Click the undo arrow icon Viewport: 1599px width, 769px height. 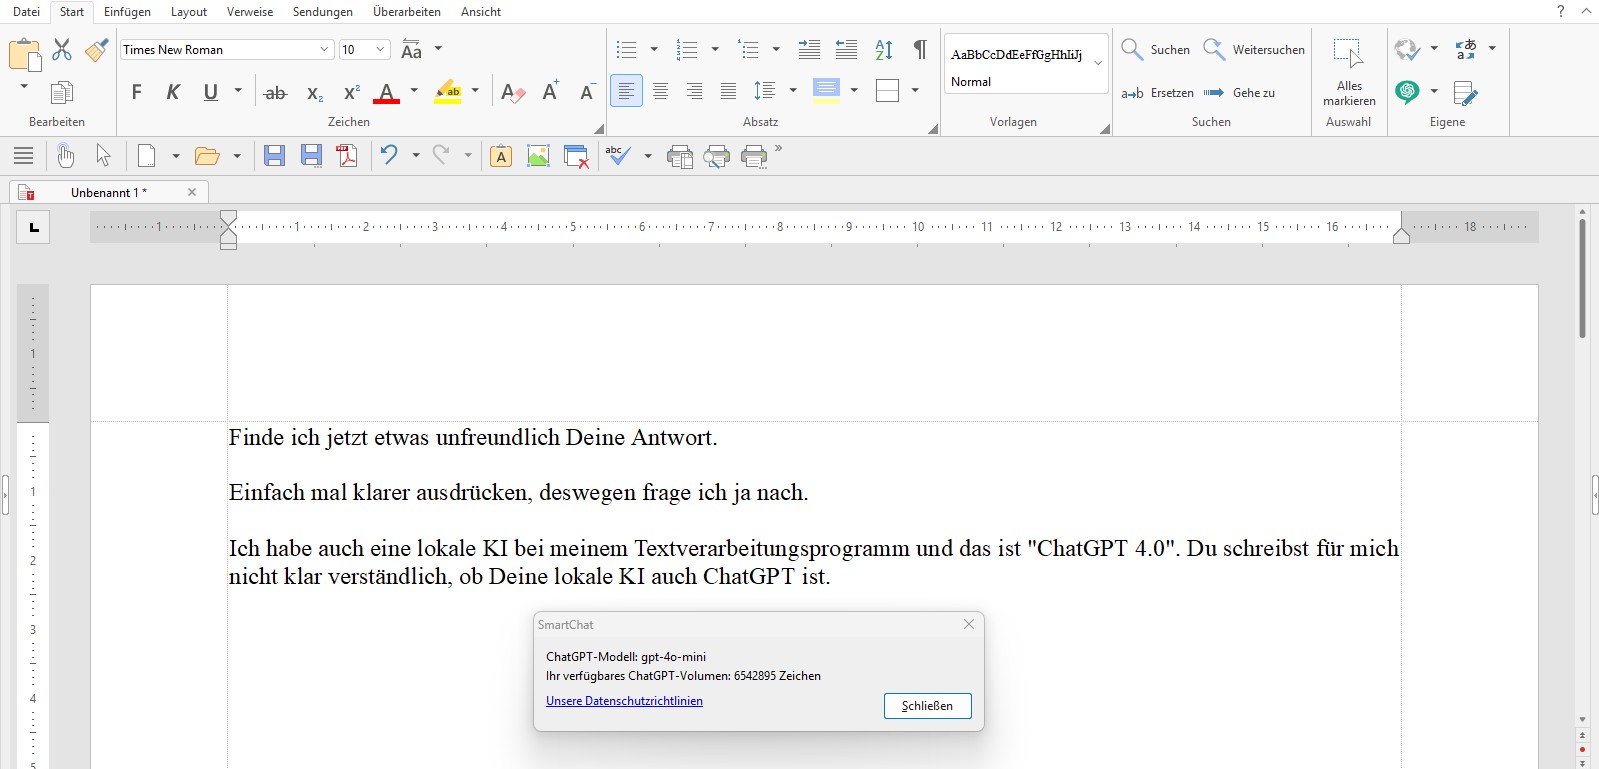(389, 156)
